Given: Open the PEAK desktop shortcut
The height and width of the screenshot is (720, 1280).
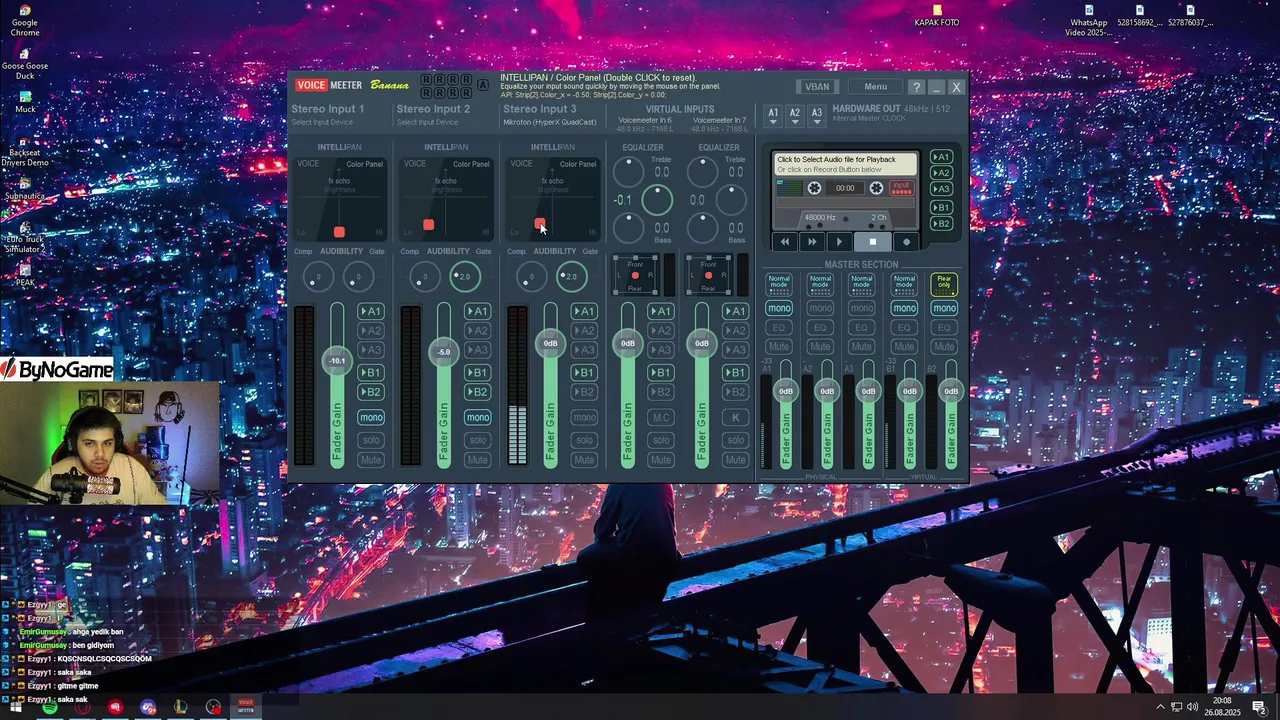Looking at the screenshot, I should [x=25, y=275].
